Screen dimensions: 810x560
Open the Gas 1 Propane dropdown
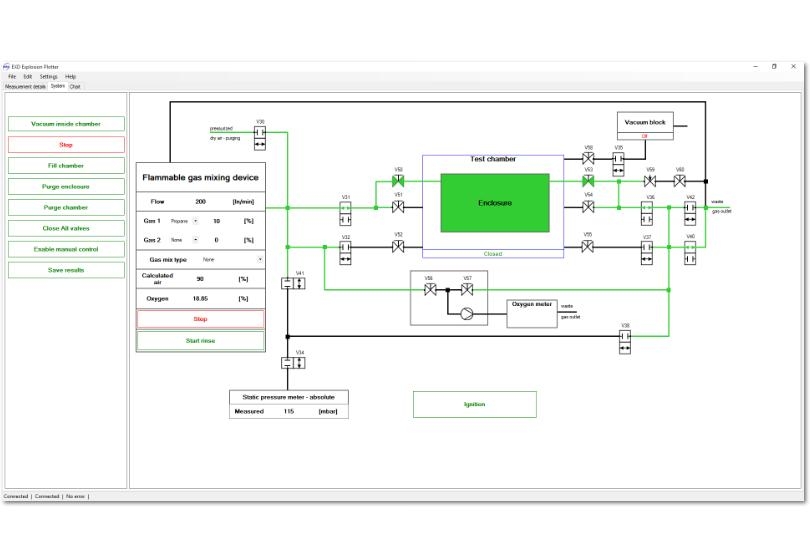195,221
